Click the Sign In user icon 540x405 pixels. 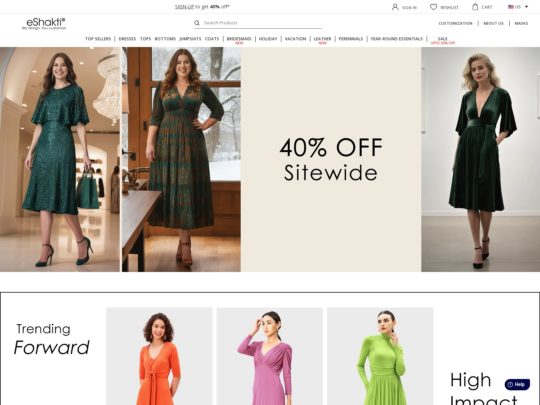tap(395, 7)
